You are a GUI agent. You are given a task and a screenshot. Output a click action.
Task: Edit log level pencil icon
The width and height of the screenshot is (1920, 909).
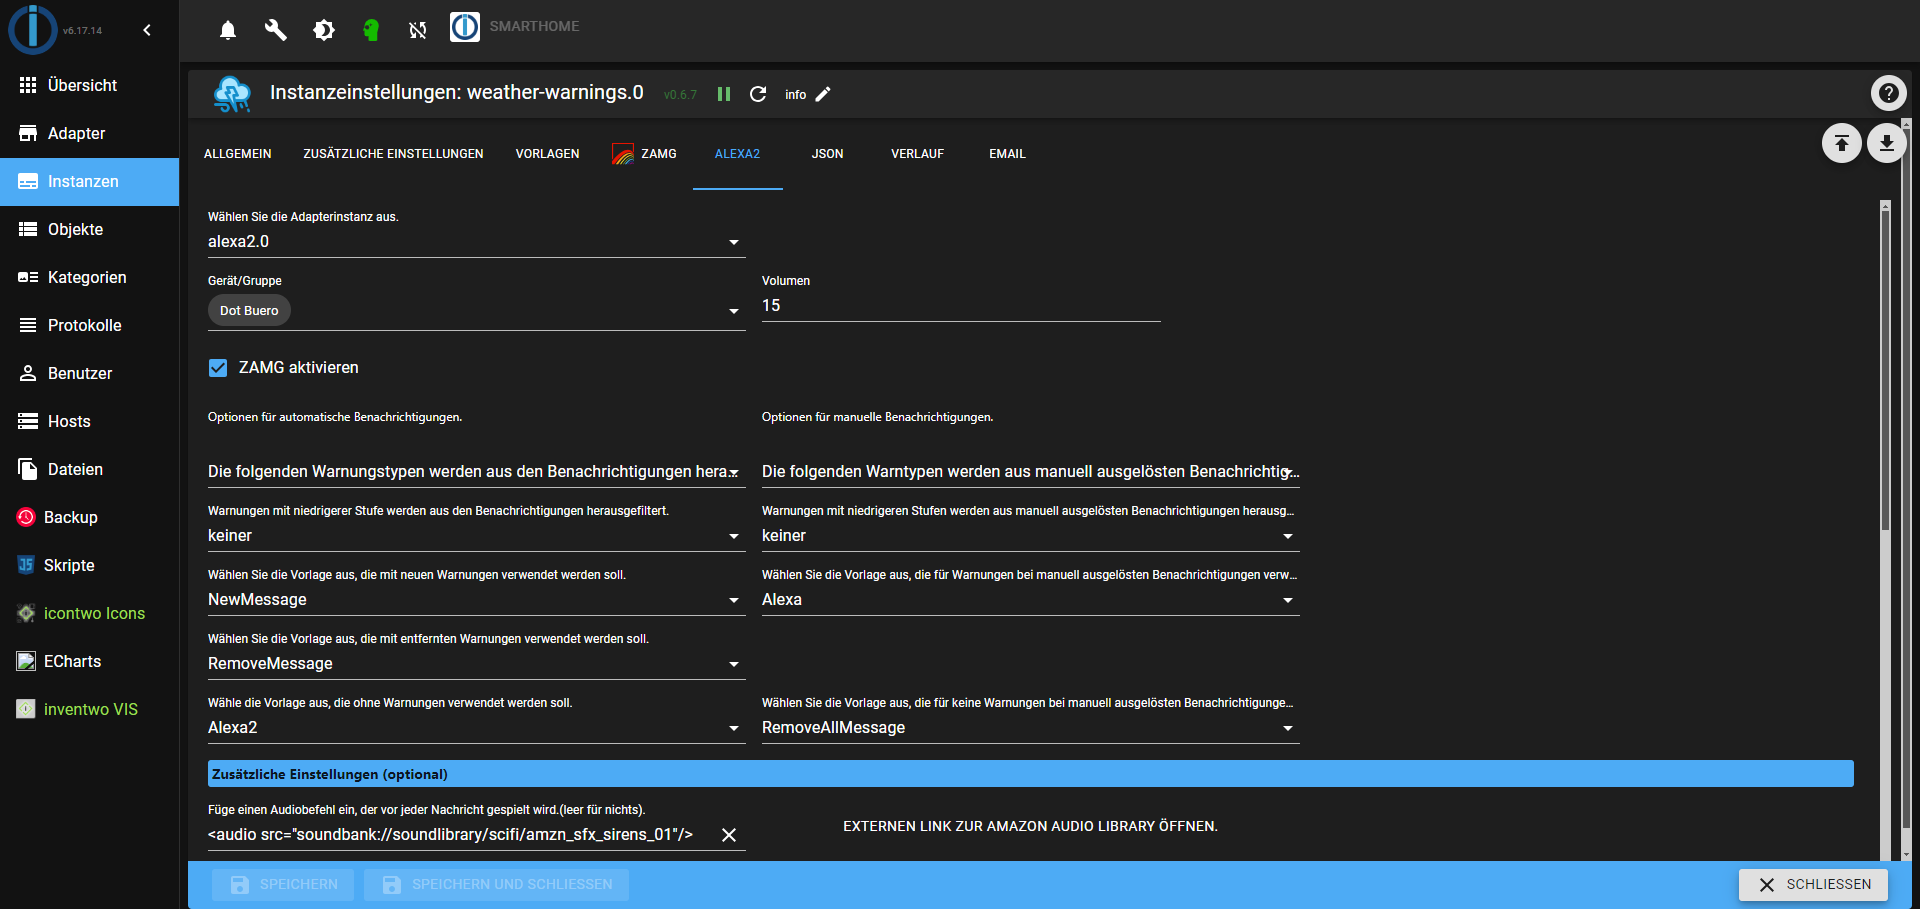(823, 94)
